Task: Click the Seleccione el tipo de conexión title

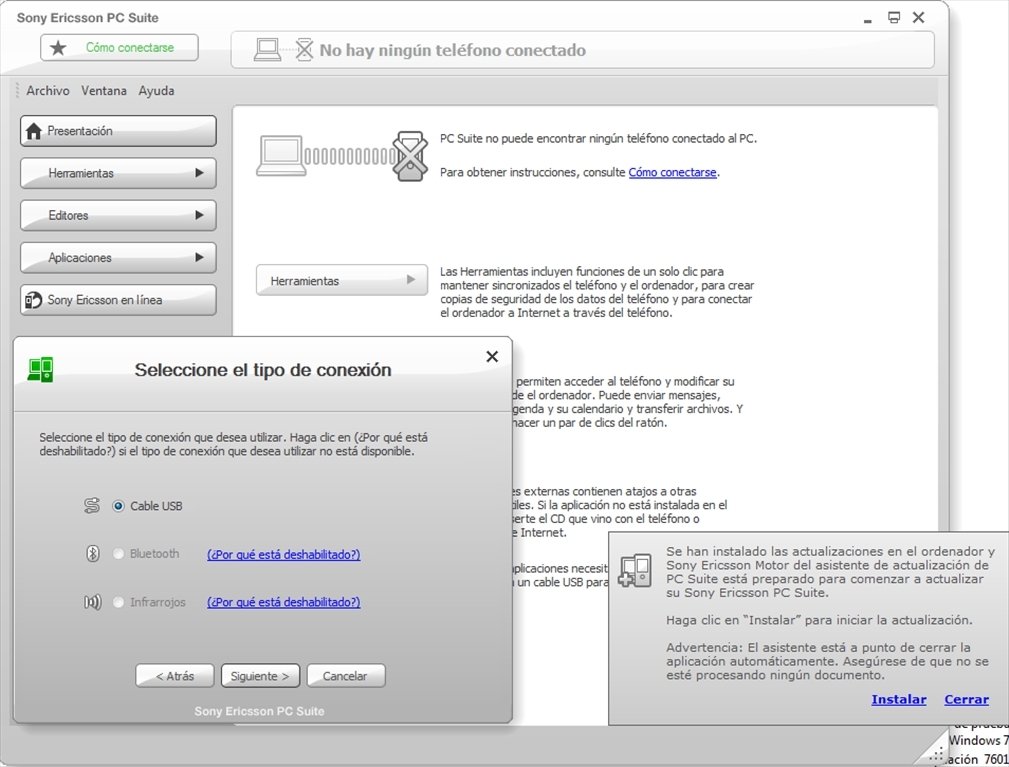Action: point(263,370)
